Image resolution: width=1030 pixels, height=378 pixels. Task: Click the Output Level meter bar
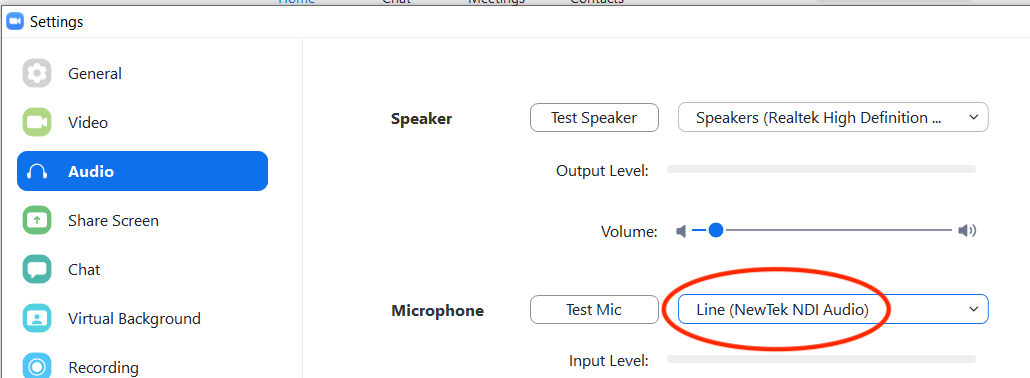[821, 169]
